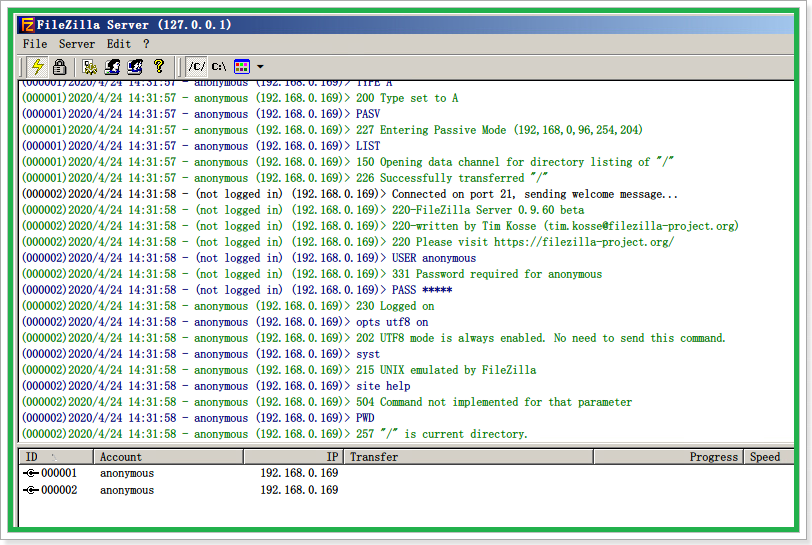Click the FileZilla logo in title bar
This screenshot has height=545, width=812.
click(27, 25)
